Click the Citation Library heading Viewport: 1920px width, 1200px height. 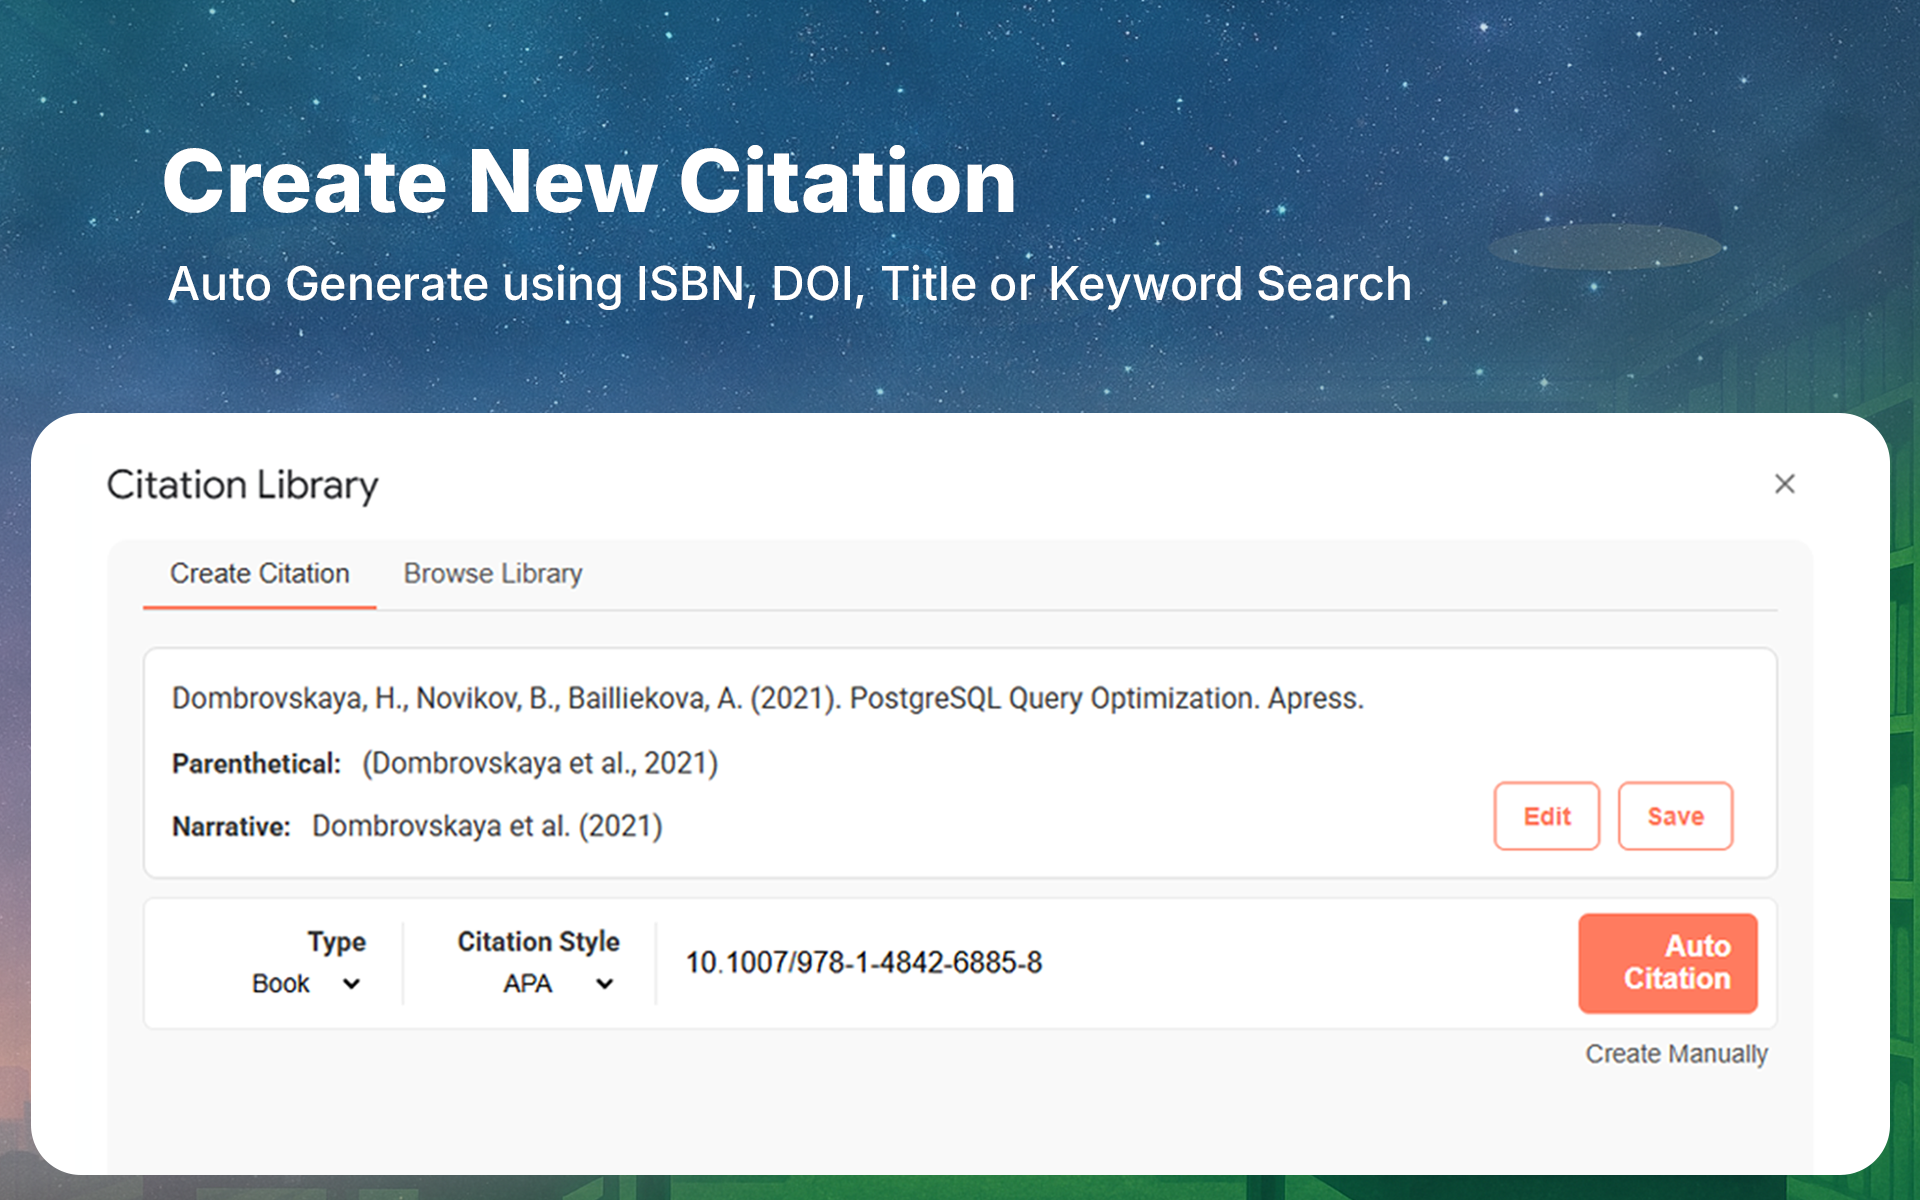coord(242,485)
